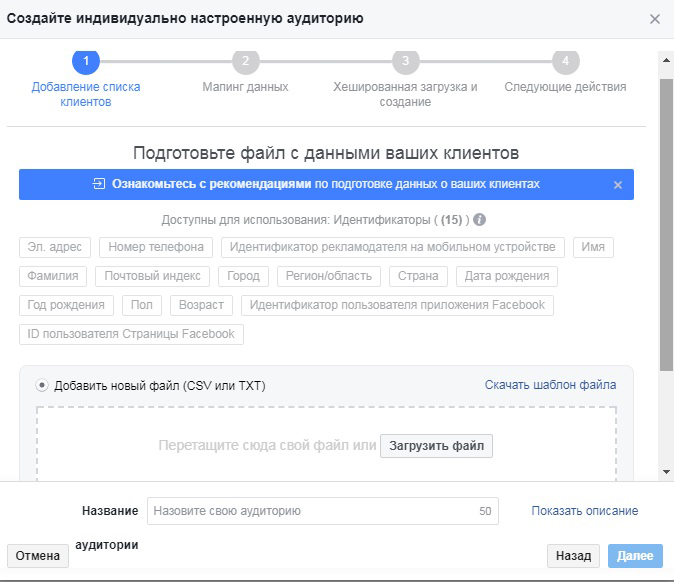Click the Далее button
The width and height of the screenshot is (674, 582).
tap(635, 556)
